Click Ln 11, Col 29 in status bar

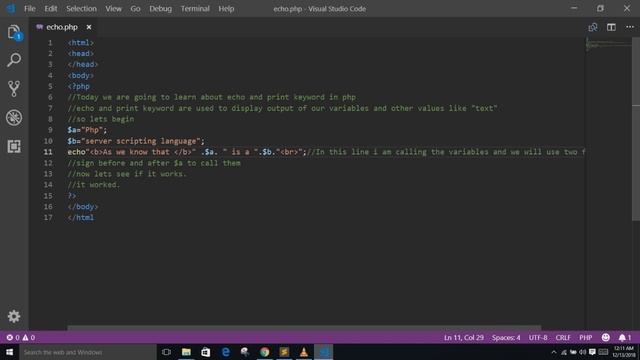pos(464,338)
